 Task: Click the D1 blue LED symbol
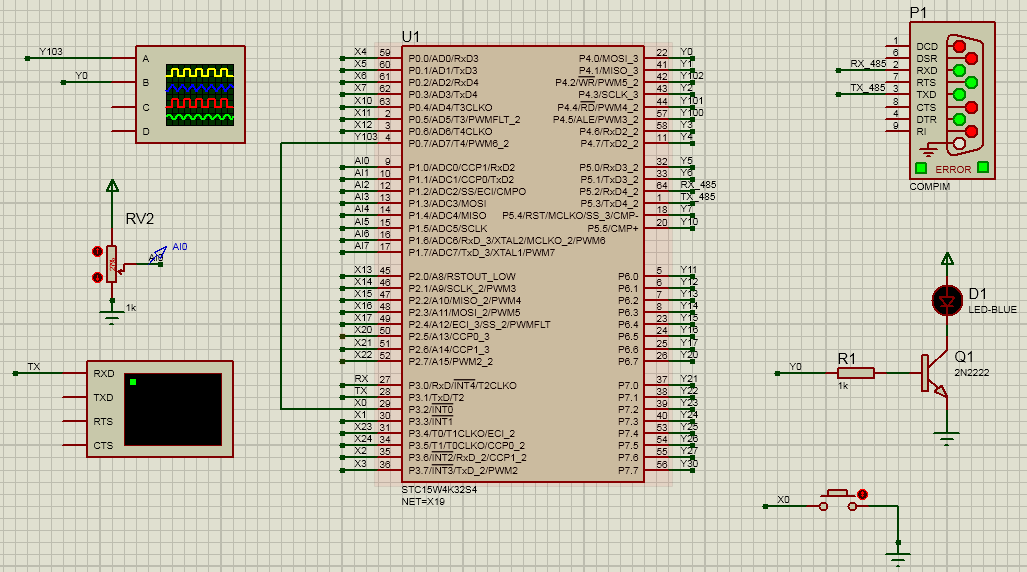click(945, 299)
